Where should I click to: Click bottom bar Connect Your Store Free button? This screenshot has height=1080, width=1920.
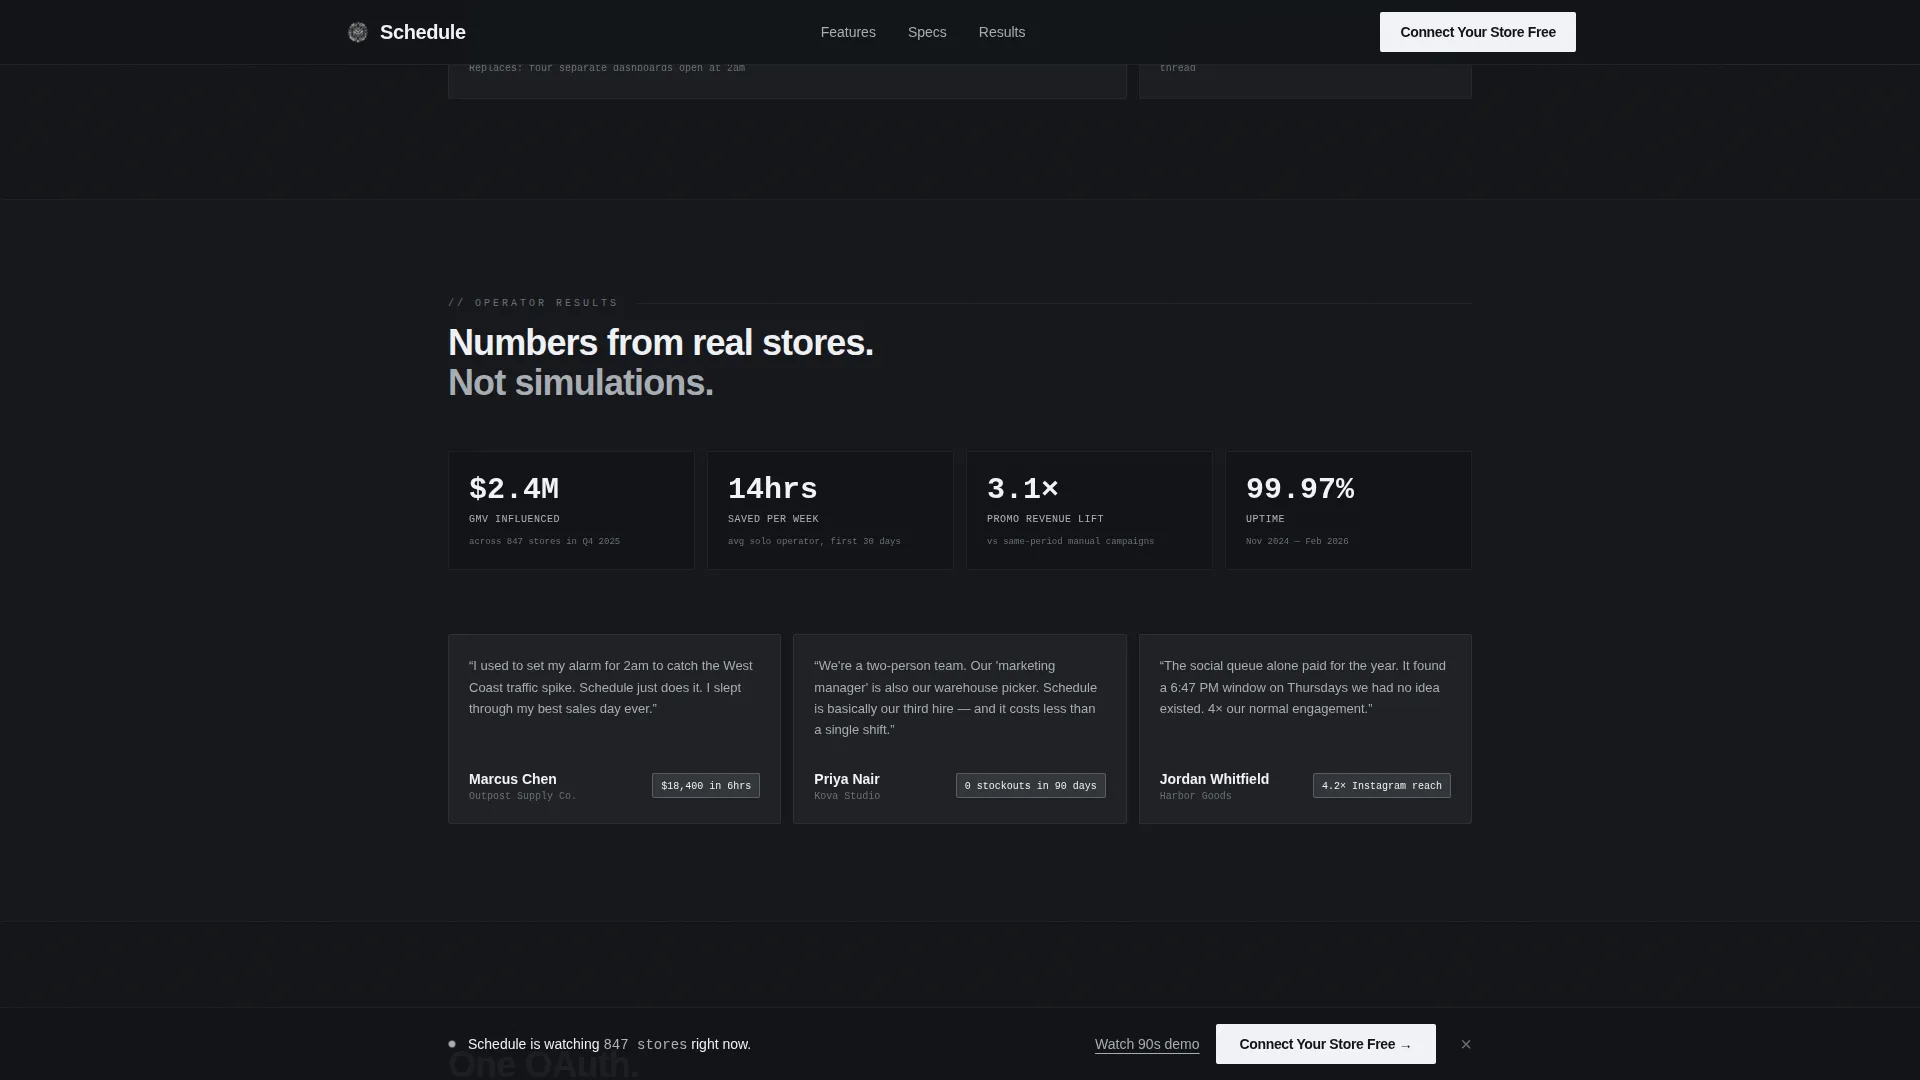(x=1326, y=1044)
